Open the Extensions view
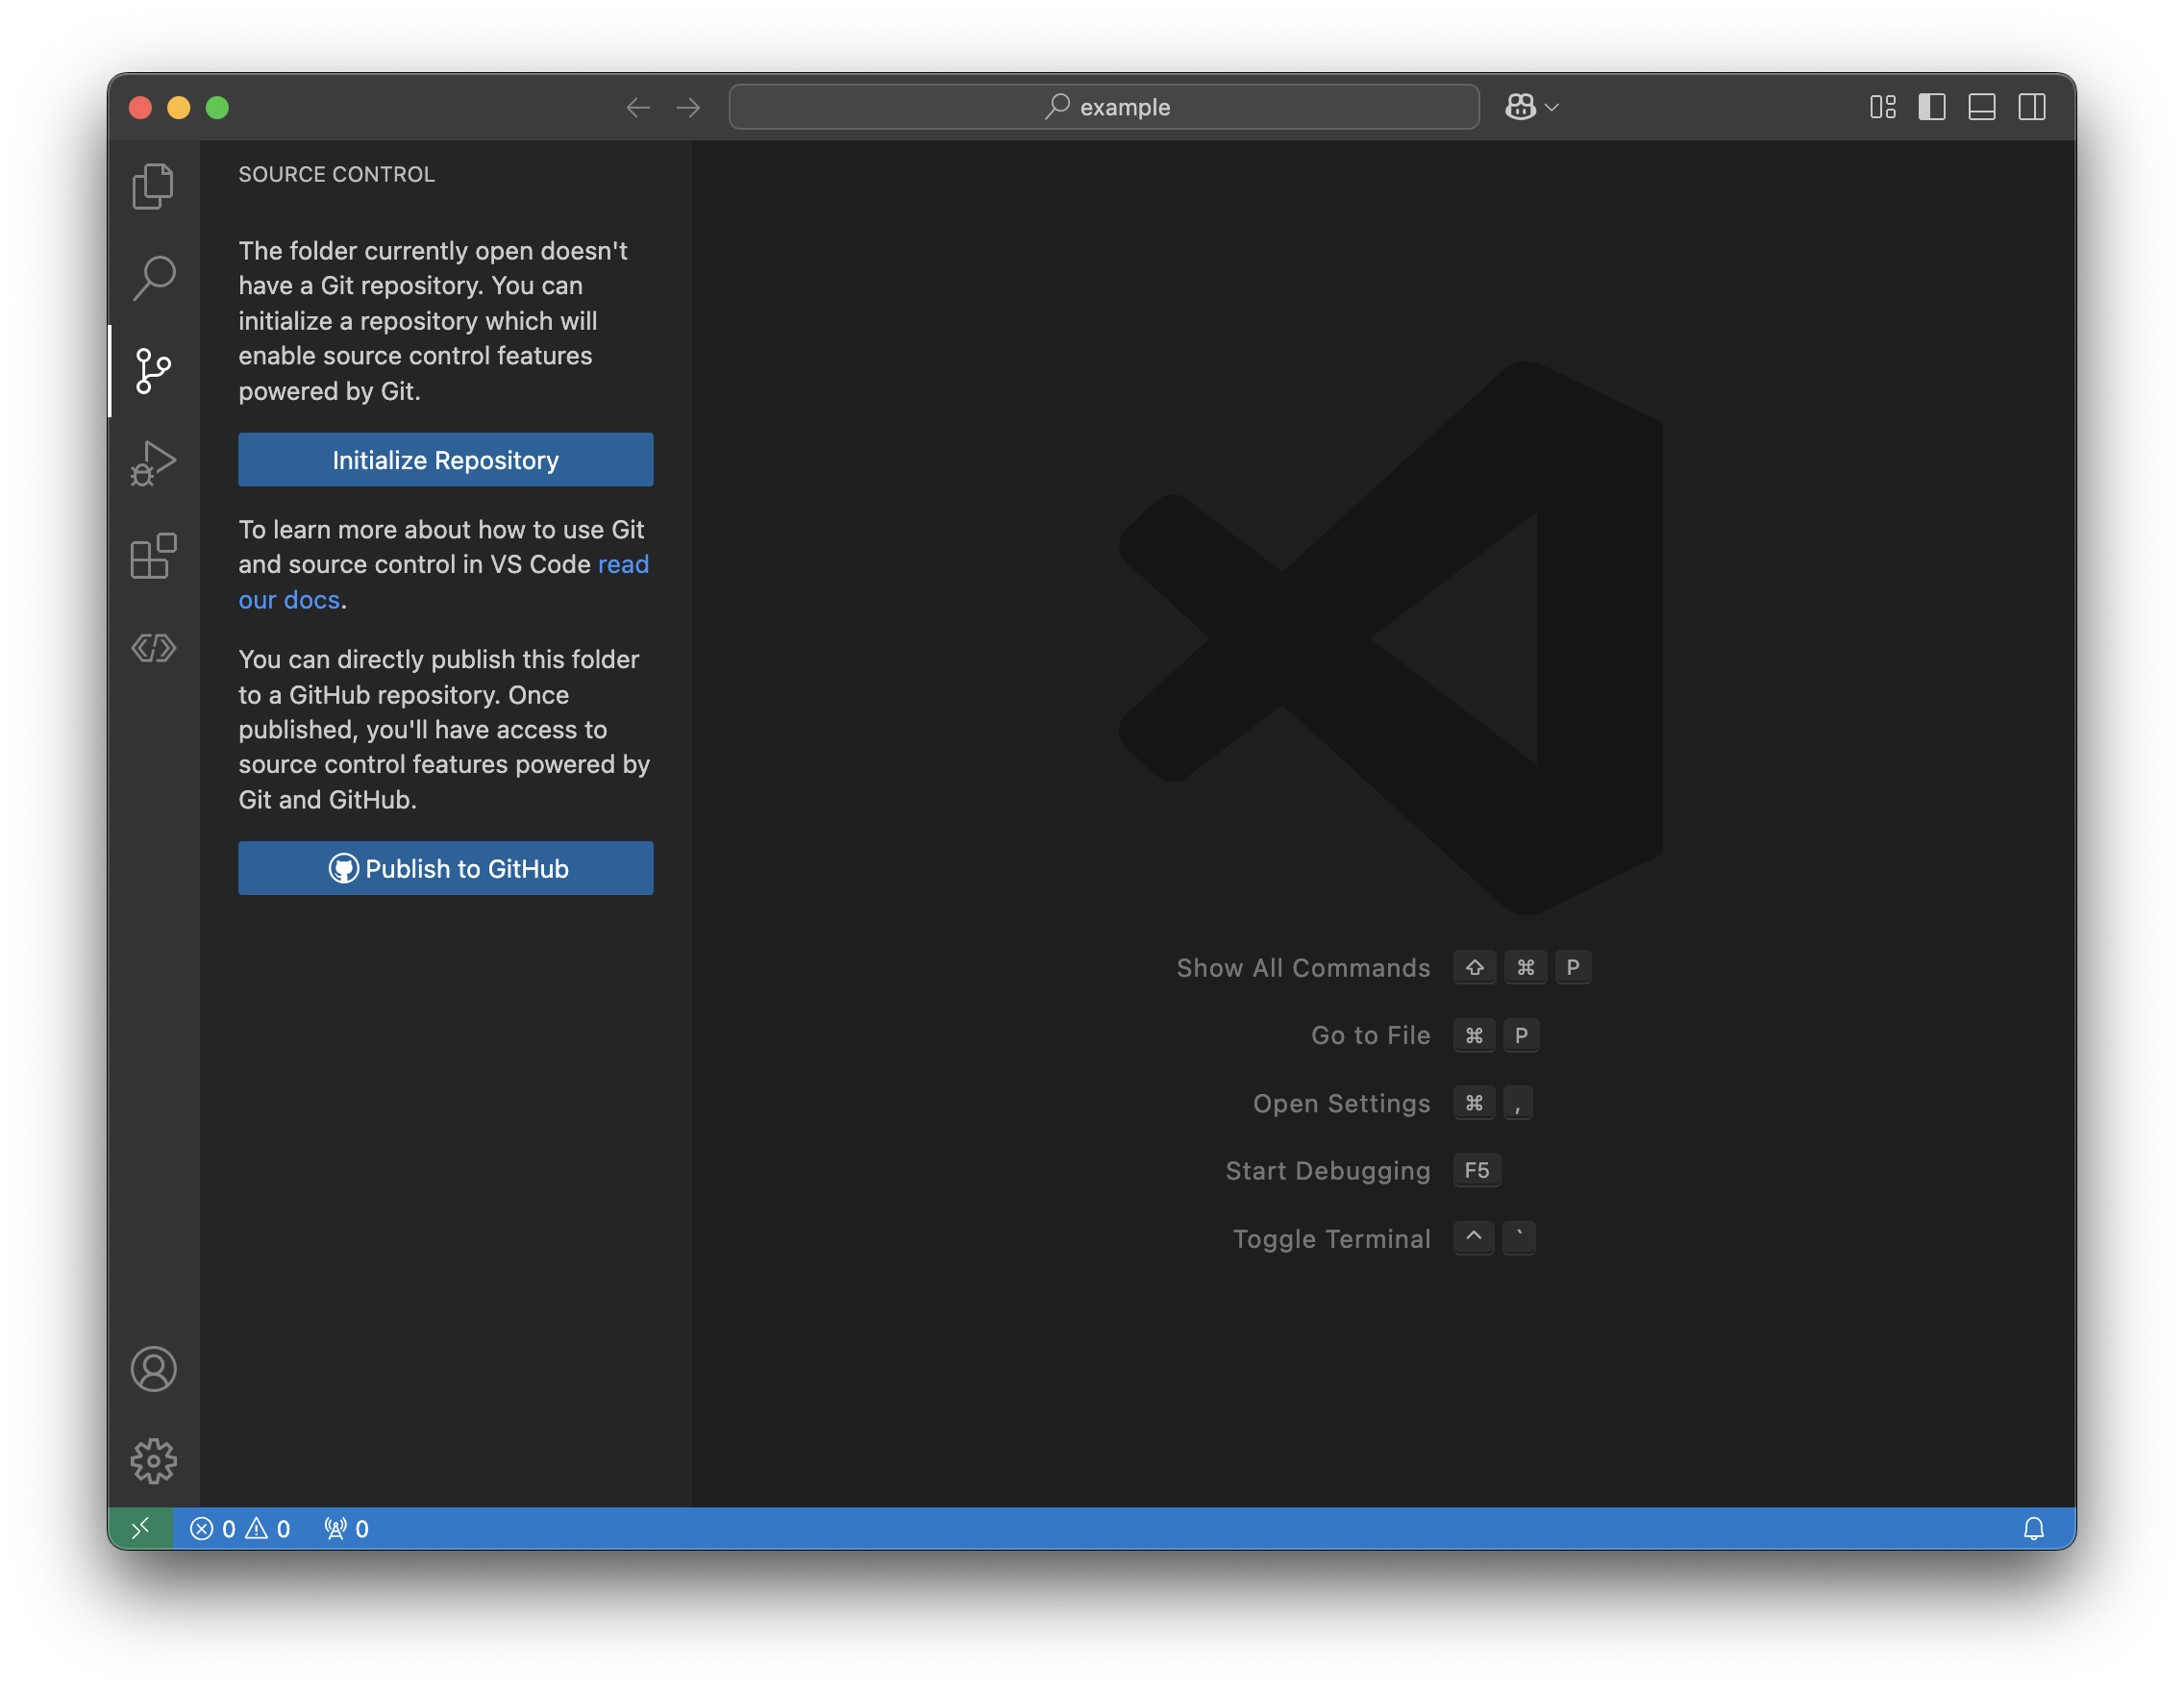2184x1692 pixels. point(153,556)
